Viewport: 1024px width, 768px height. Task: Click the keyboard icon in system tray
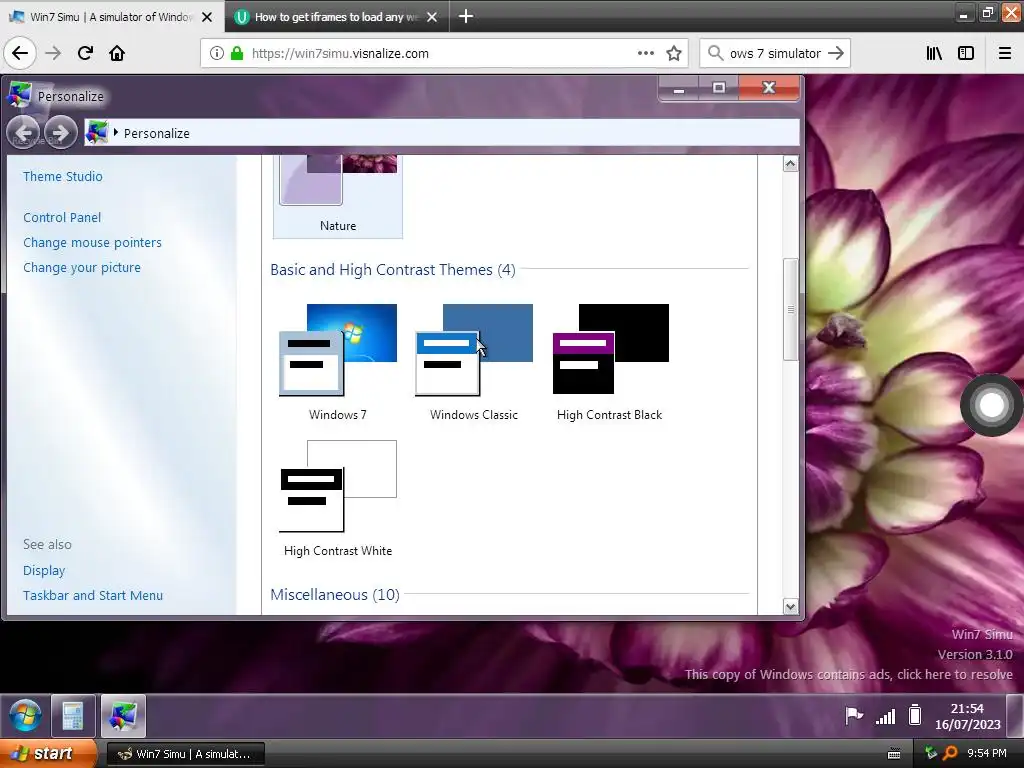point(894,754)
